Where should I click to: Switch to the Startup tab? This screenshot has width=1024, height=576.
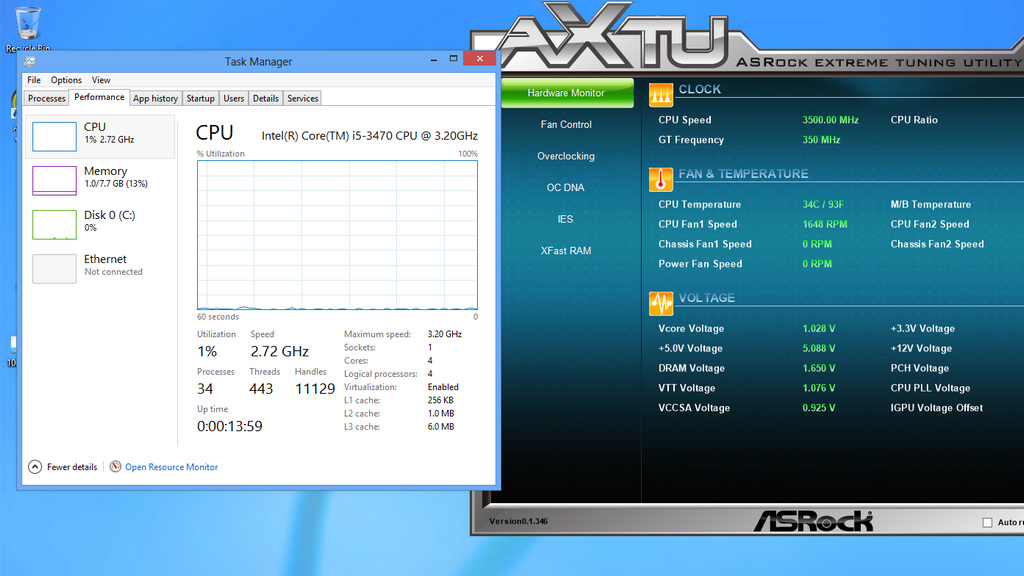200,98
